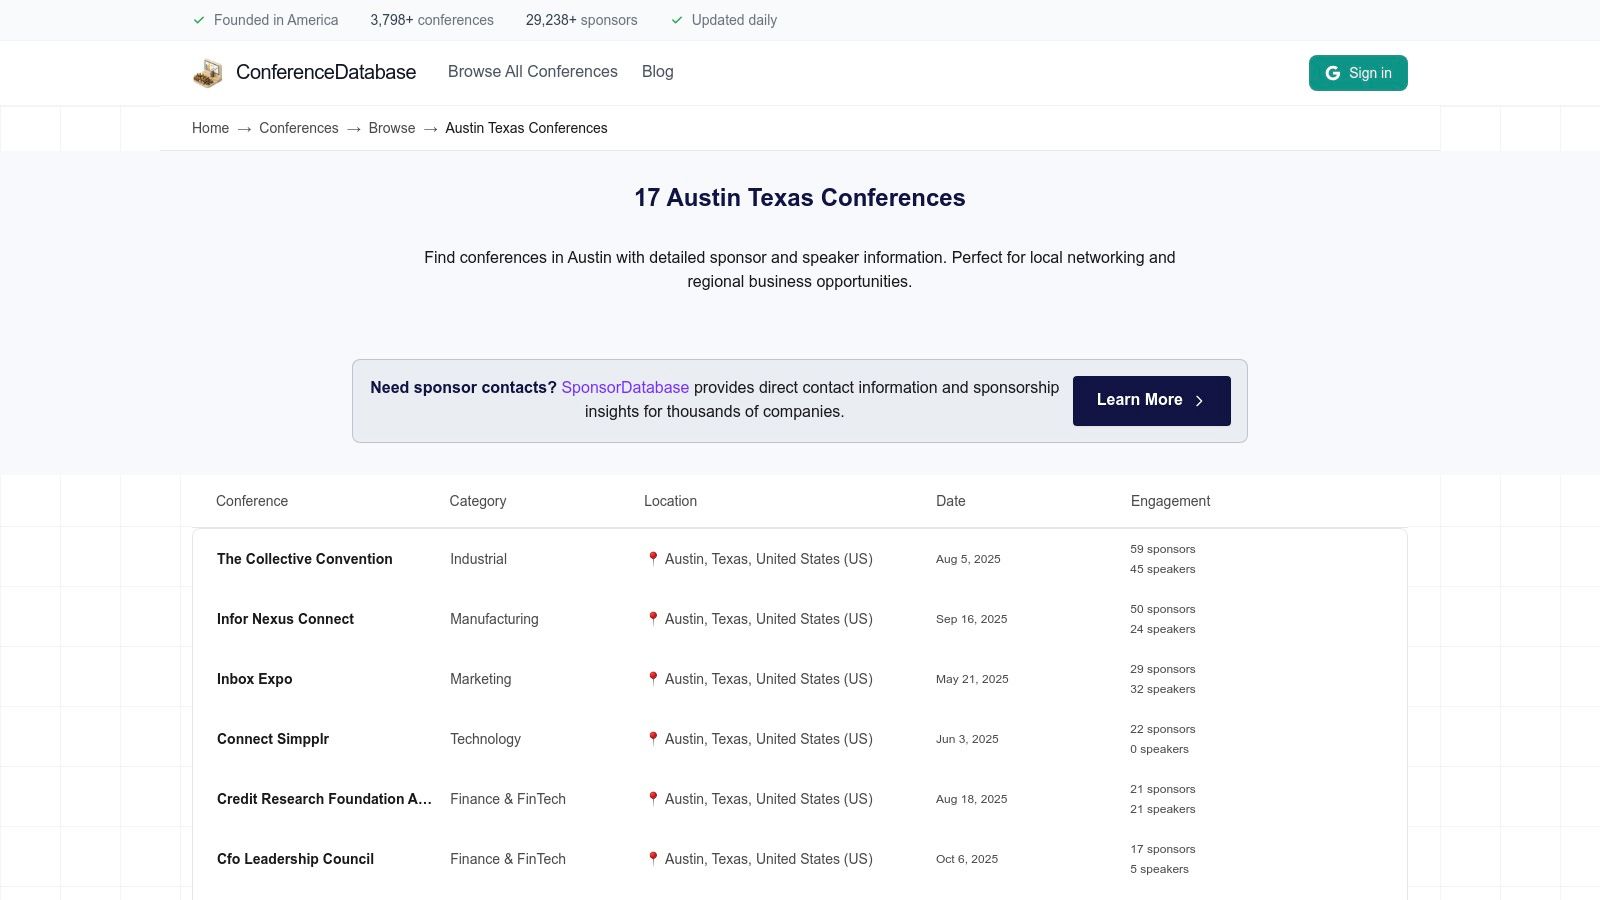Open the SponsorDatabase link

[x=625, y=388]
